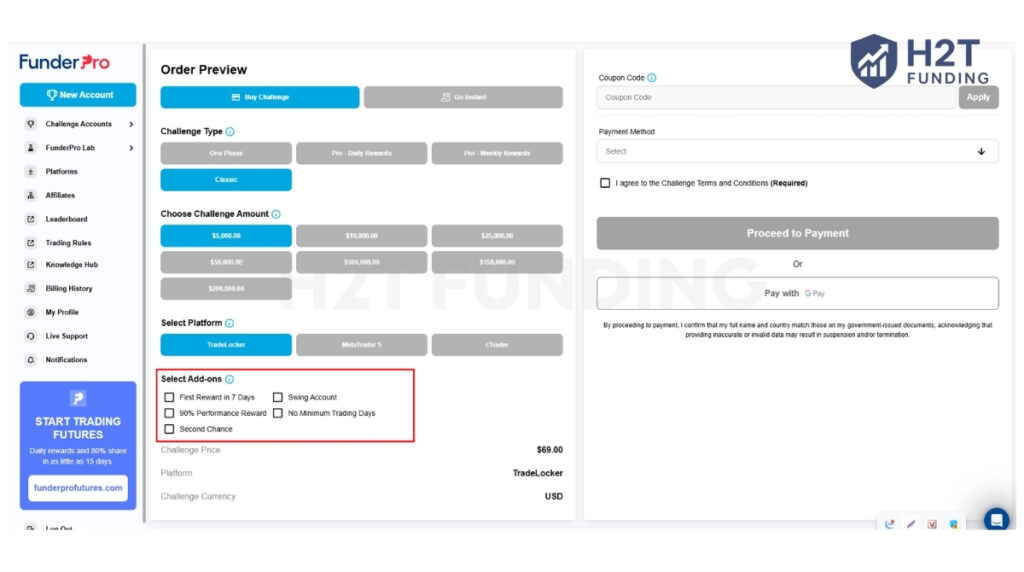The image size is (1024, 572).
Task: Show info for Challenge Type
Action: (230, 132)
